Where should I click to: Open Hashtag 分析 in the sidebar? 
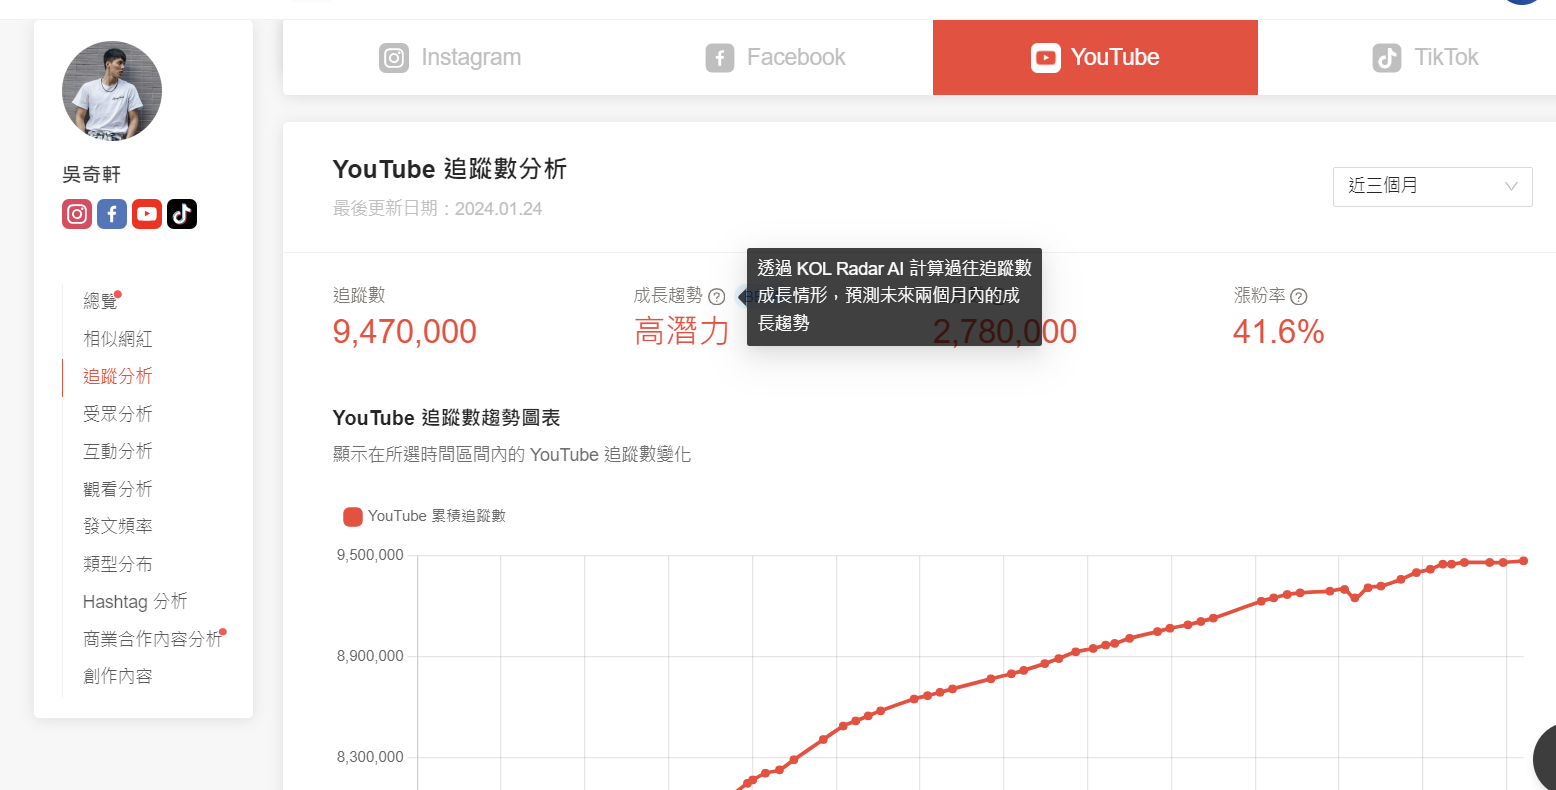[135, 602]
